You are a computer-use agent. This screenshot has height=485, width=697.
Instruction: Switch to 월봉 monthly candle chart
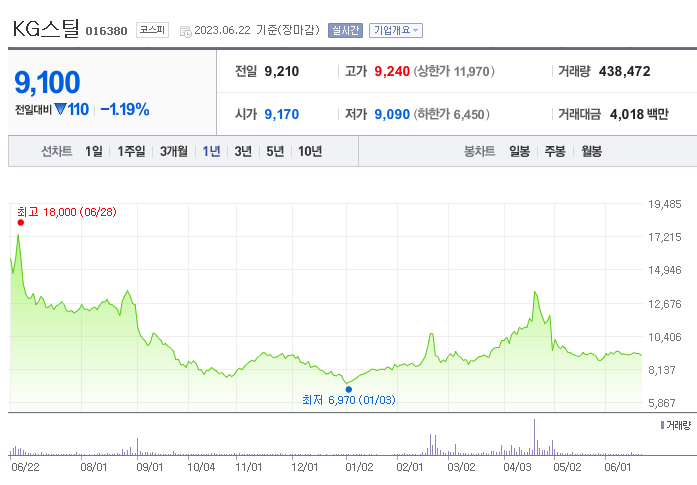(591, 151)
